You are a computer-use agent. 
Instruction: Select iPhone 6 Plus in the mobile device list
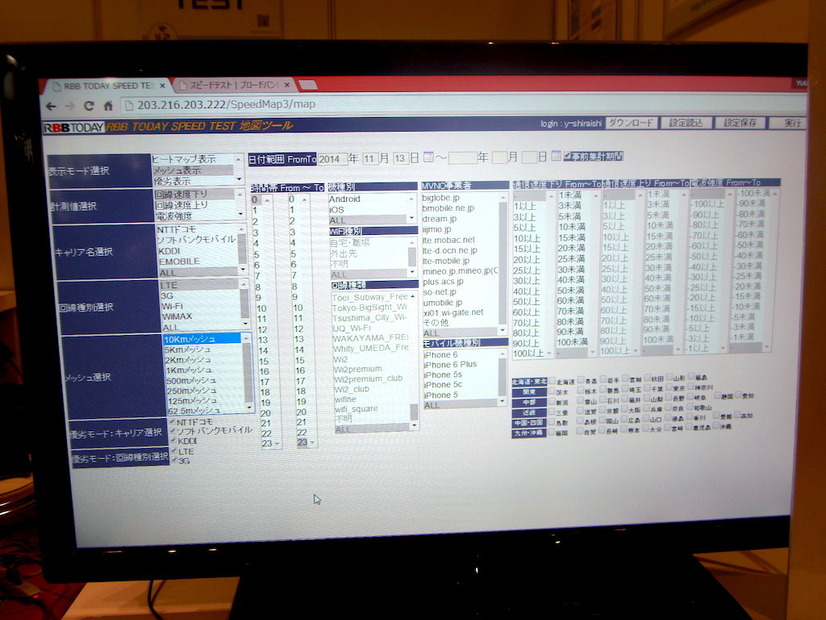pyautogui.click(x=450, y=364)
